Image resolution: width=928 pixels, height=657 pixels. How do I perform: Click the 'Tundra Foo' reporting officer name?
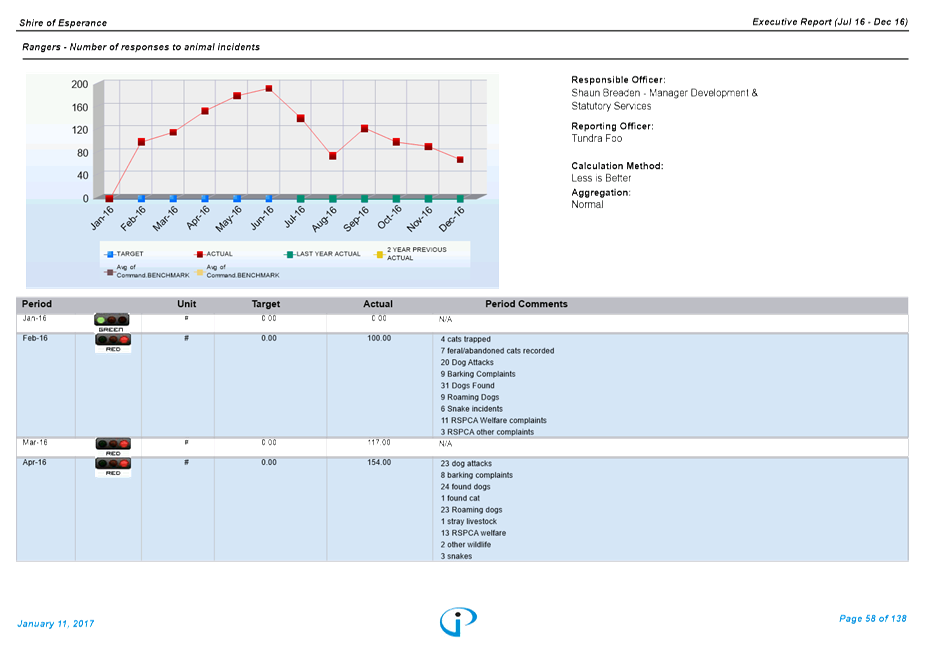tap(597, 139)
